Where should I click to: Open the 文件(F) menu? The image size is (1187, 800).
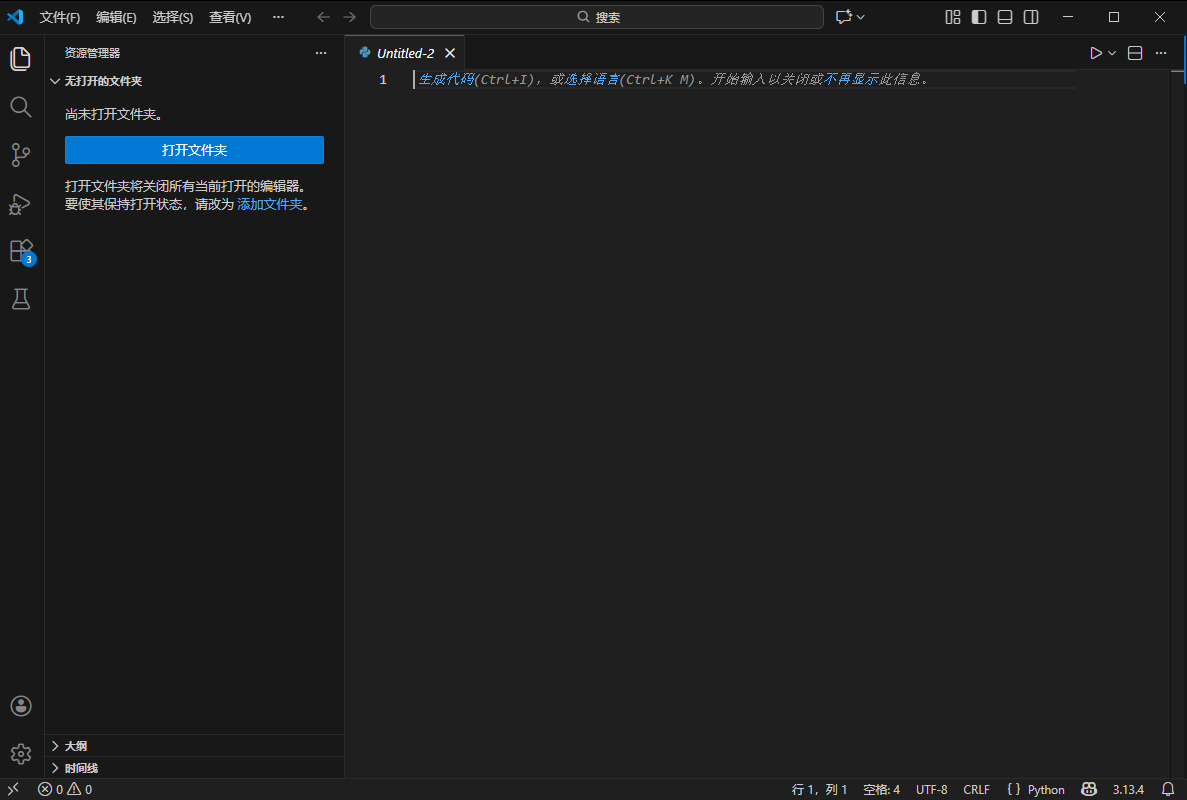click(60, 17)
